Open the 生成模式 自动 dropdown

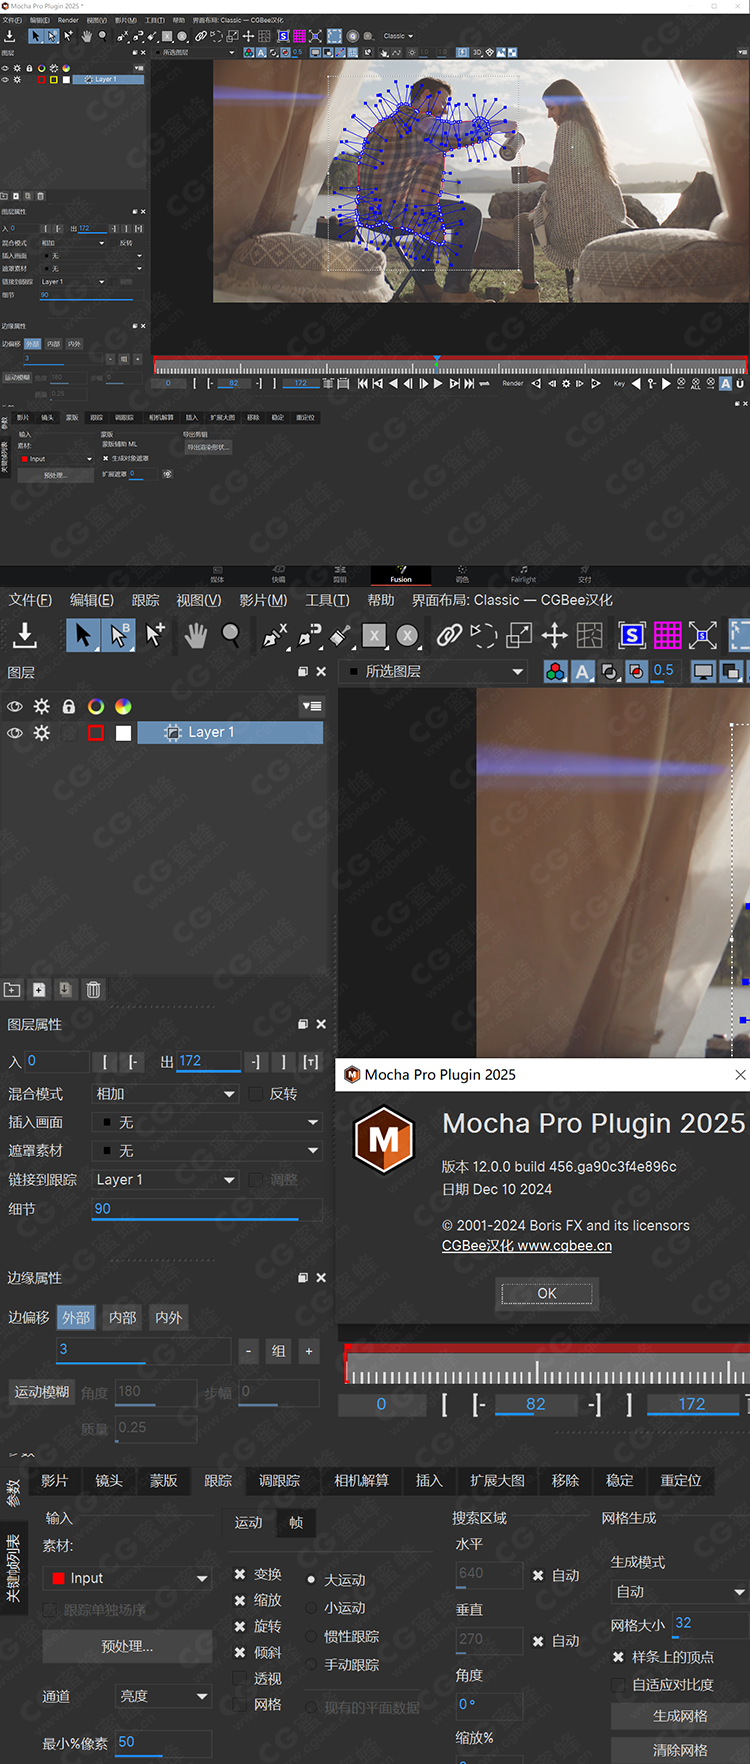pyautogui.click(x=680, y=1591)
